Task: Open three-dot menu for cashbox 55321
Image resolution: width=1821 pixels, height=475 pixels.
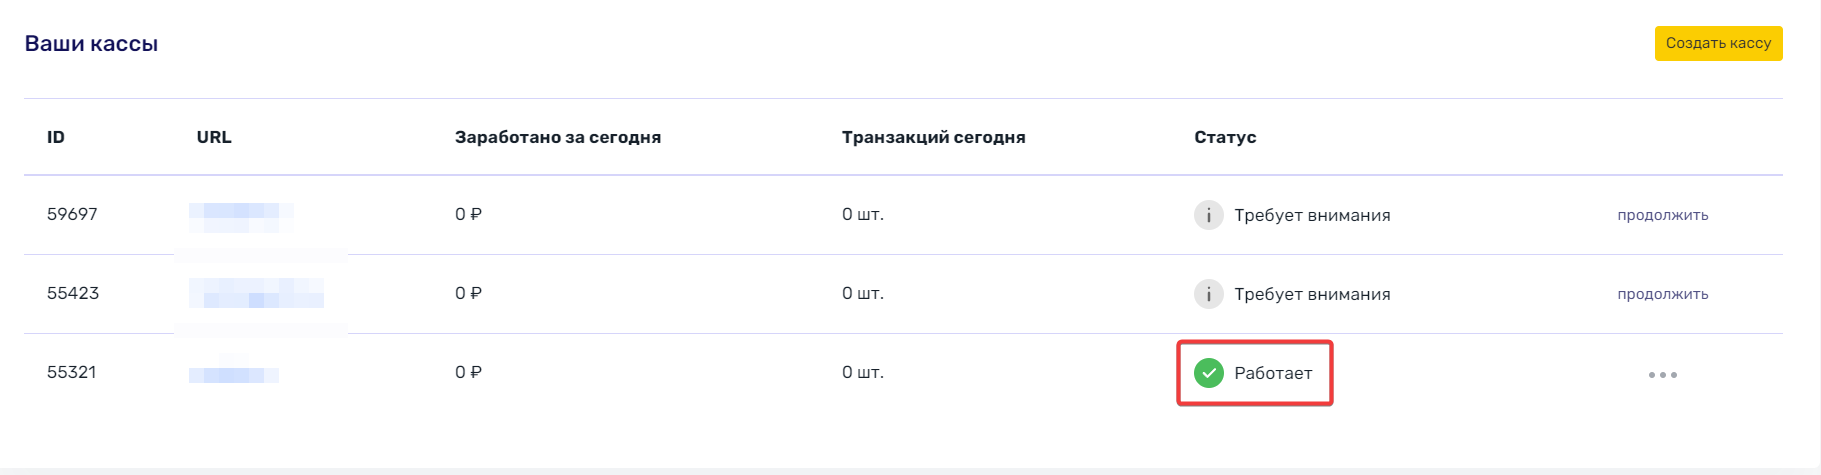Action: coord(1663,375)
